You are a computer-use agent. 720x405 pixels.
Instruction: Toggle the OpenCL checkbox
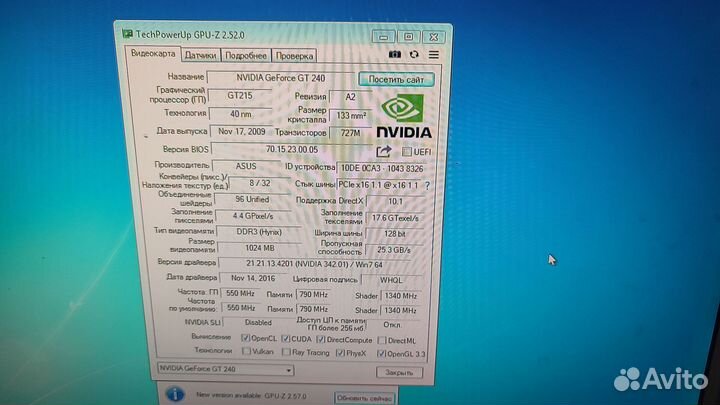[x=246, y=338]
